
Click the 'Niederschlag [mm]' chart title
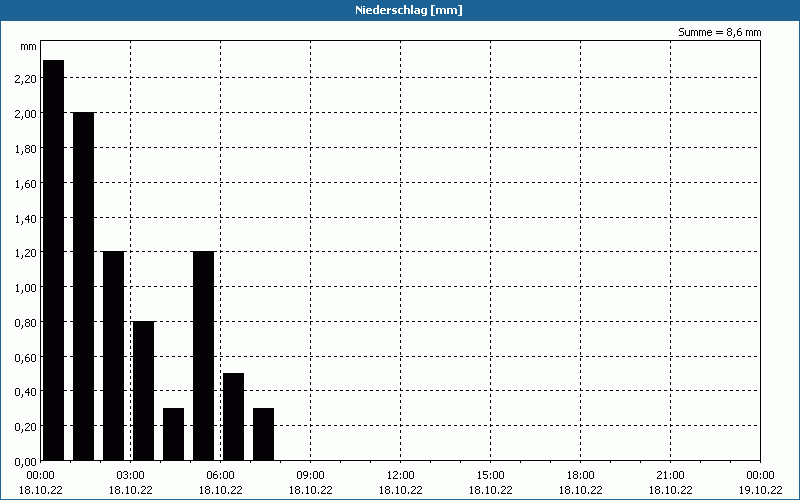point(409,10)
